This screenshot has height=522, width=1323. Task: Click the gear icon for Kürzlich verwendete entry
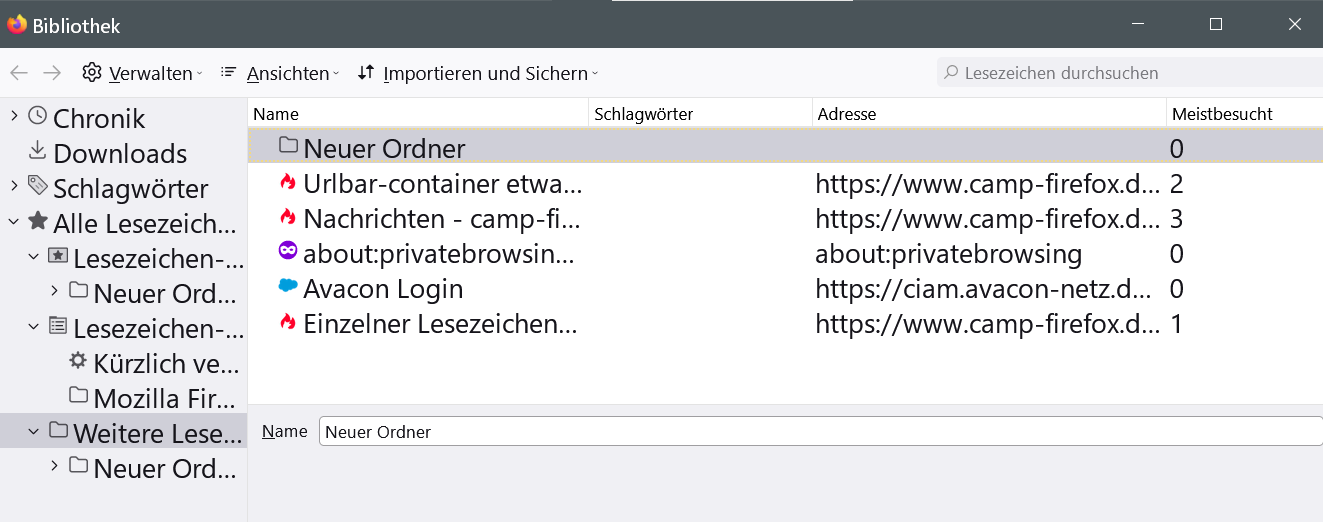(x=78, y=361)
